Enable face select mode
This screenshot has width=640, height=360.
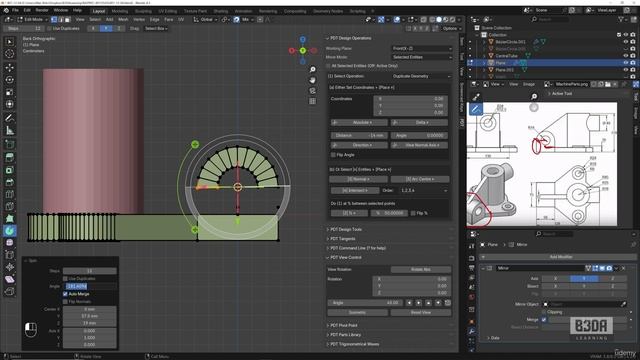pyautogui.click(x=67, y=20)
